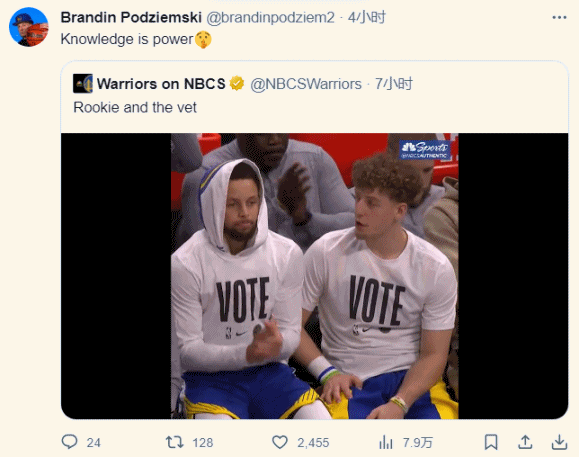
Task: Open the @brandinpodziem2 handle link
Action: click(x=270, y=17)
